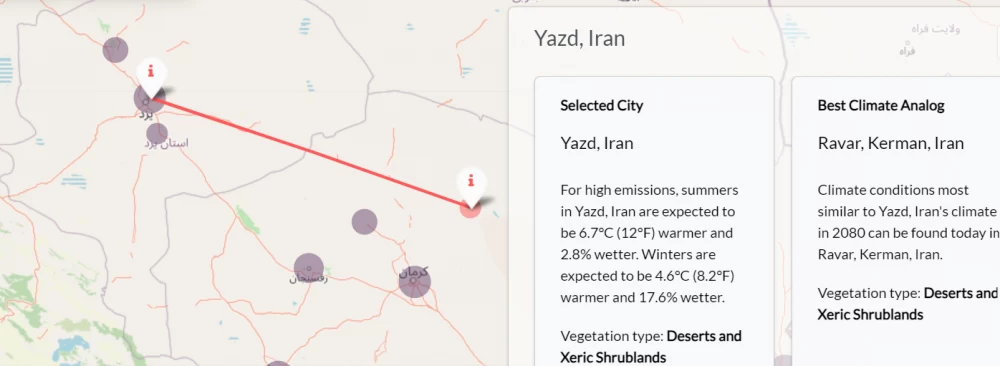This screenshot has height=366, width=1000.
Task: Click the vegetation type text in the Best Climate Analog card
Action: tap(908, 304)
